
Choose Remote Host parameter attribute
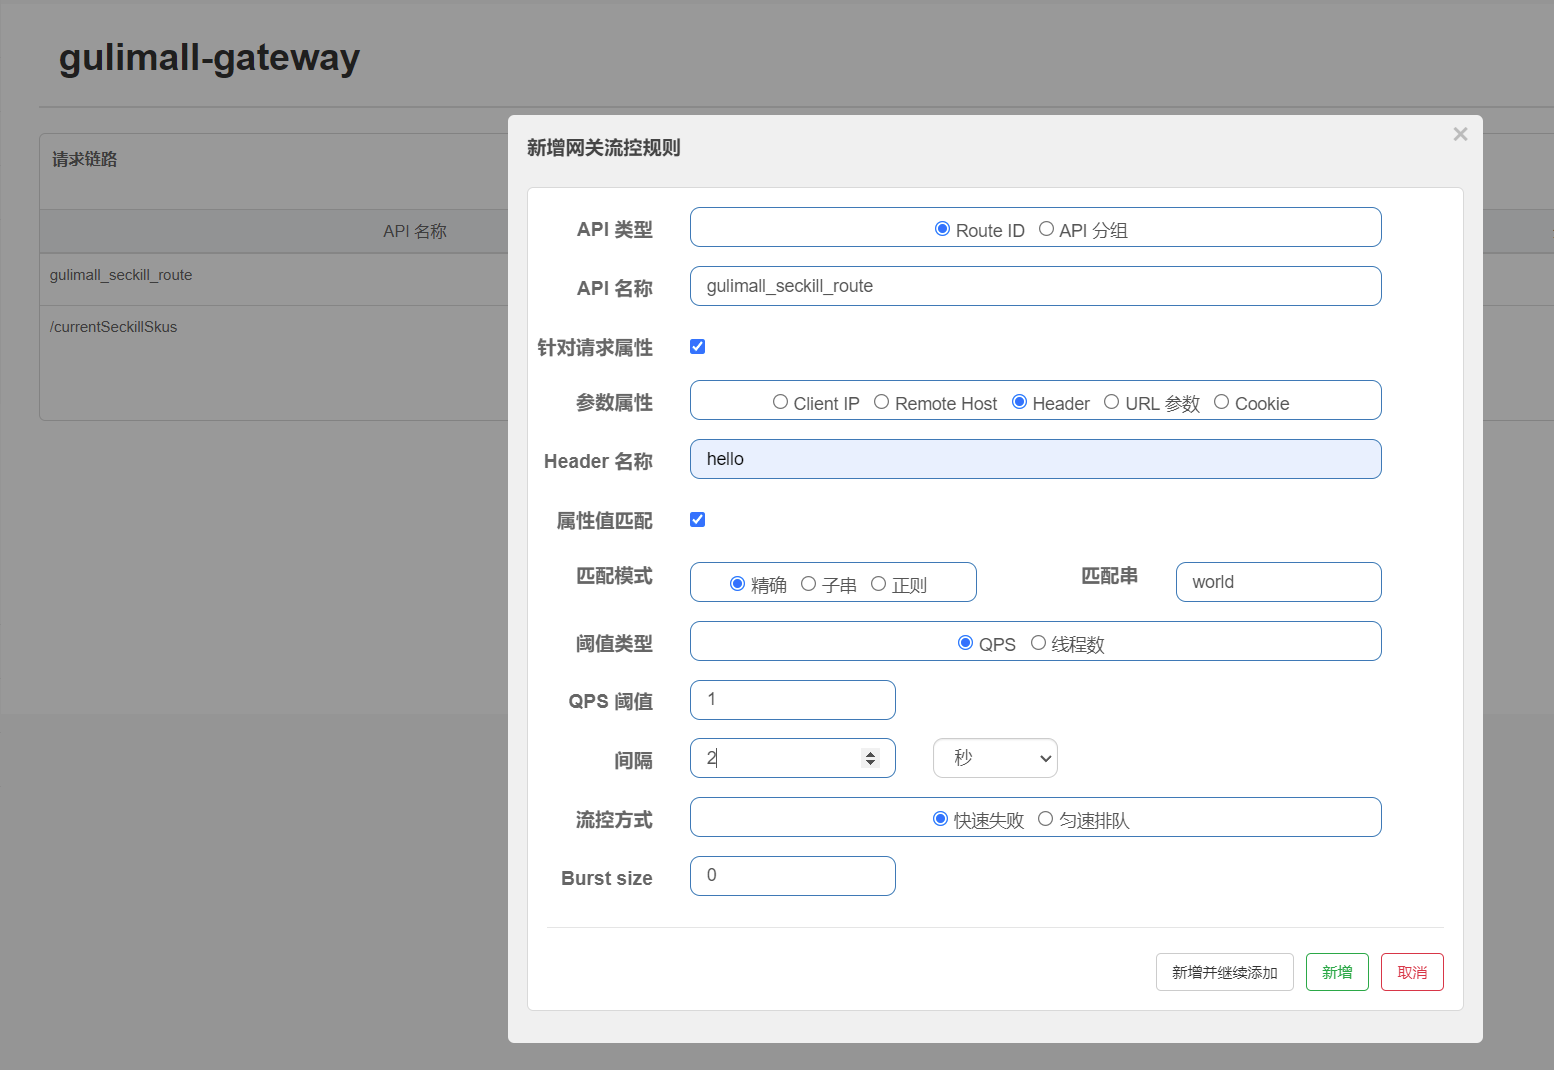tap(881, 402)
